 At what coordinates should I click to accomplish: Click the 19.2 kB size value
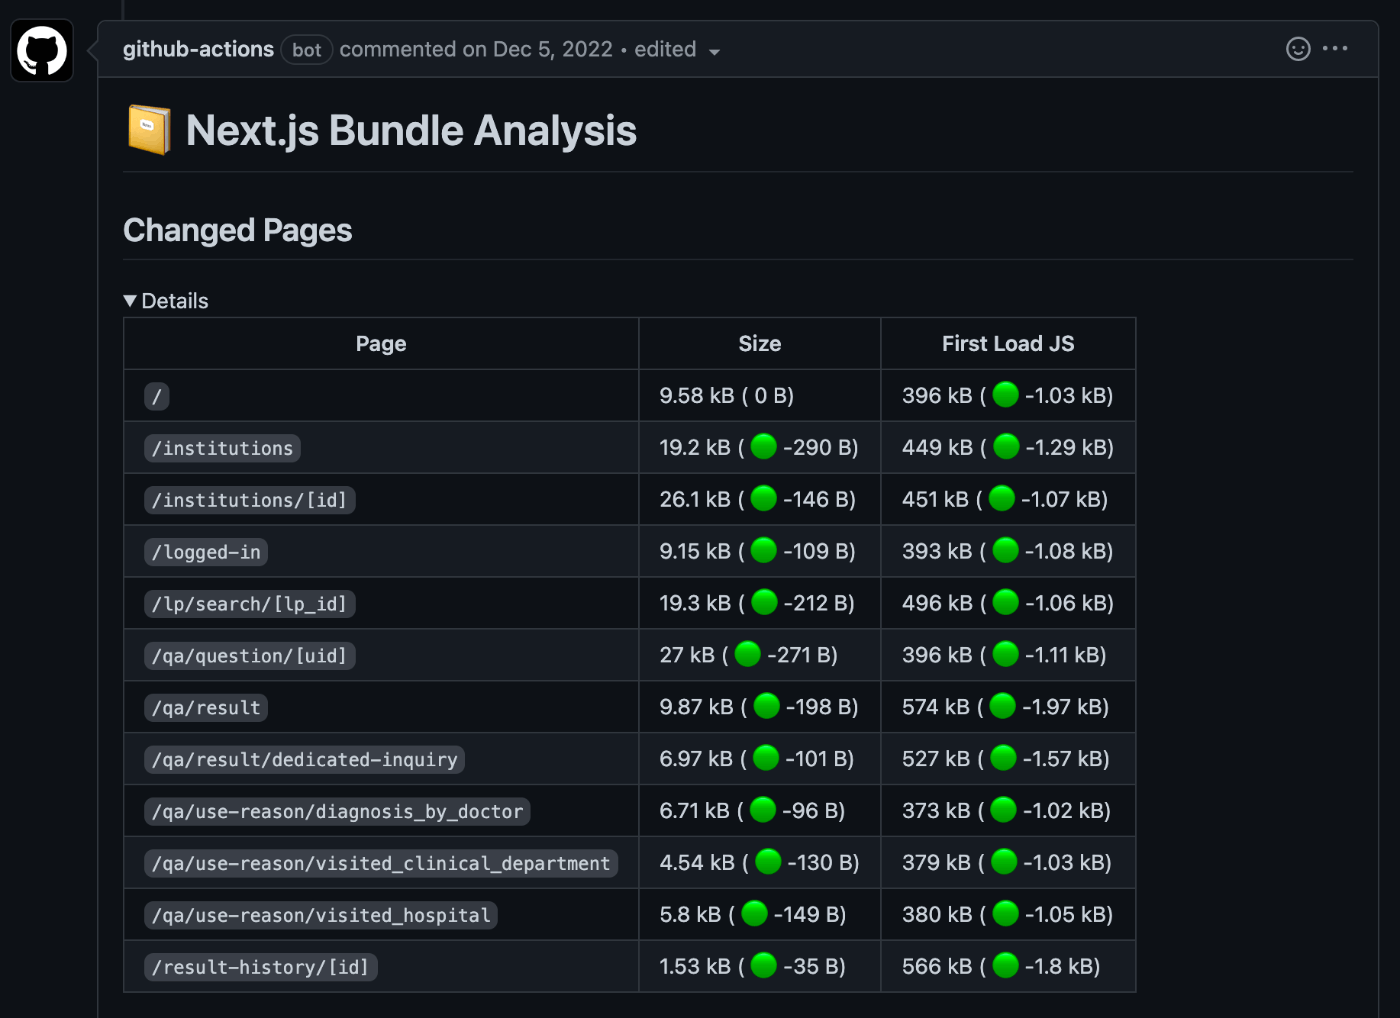click(694, 448)
